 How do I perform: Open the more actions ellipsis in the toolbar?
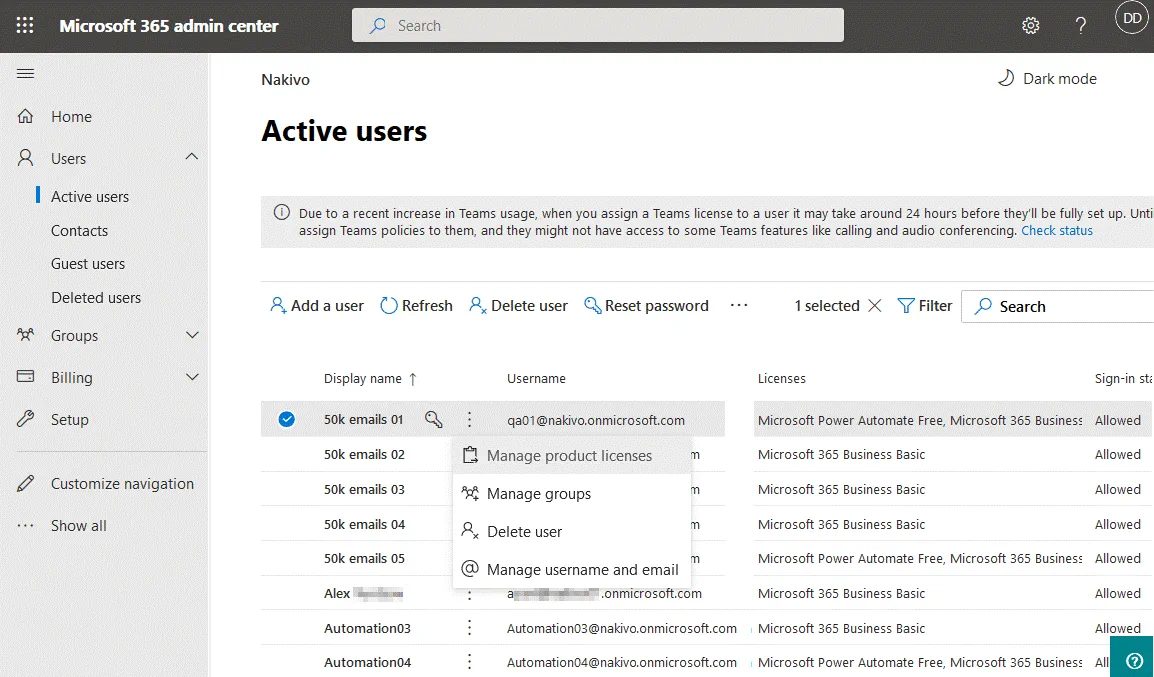pos(739,305)
